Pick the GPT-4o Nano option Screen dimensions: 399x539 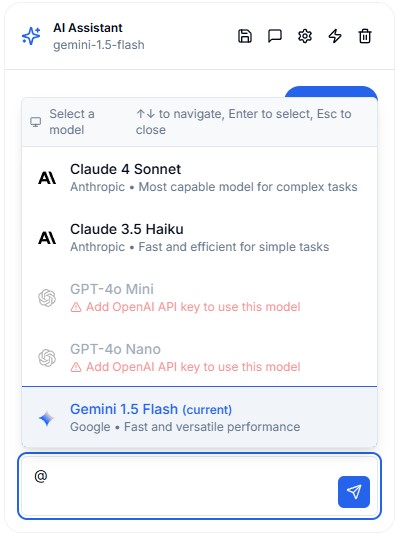[199, 358]
